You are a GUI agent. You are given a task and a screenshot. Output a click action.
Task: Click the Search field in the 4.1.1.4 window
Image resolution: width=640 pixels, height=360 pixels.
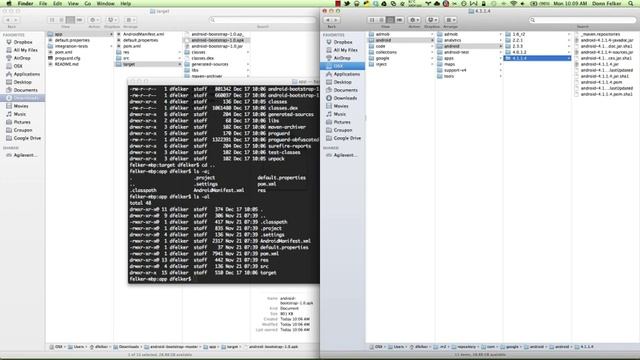(x=582, y=20)
